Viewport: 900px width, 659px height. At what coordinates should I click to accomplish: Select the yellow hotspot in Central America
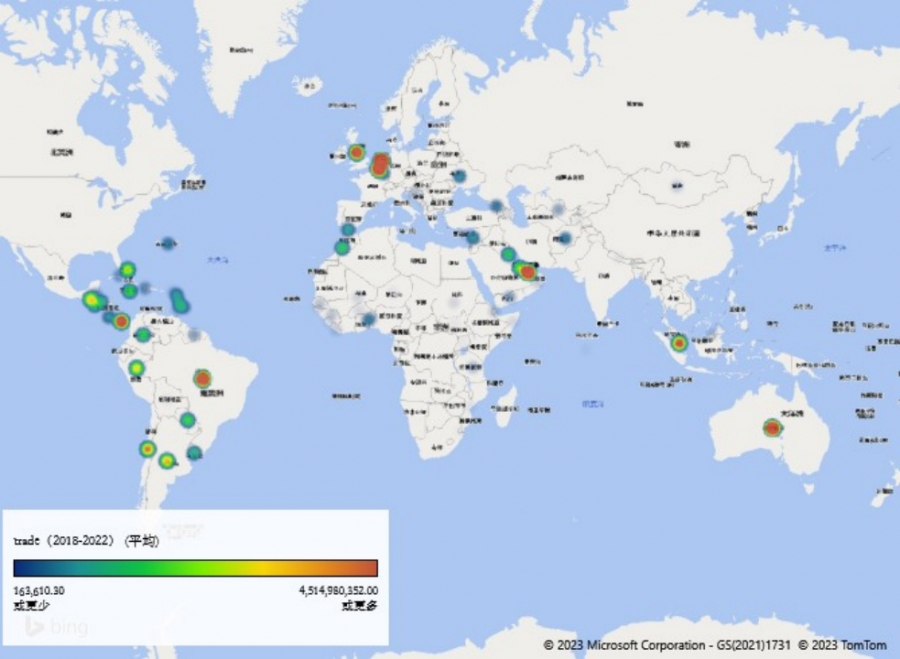[x=92, y=299]
